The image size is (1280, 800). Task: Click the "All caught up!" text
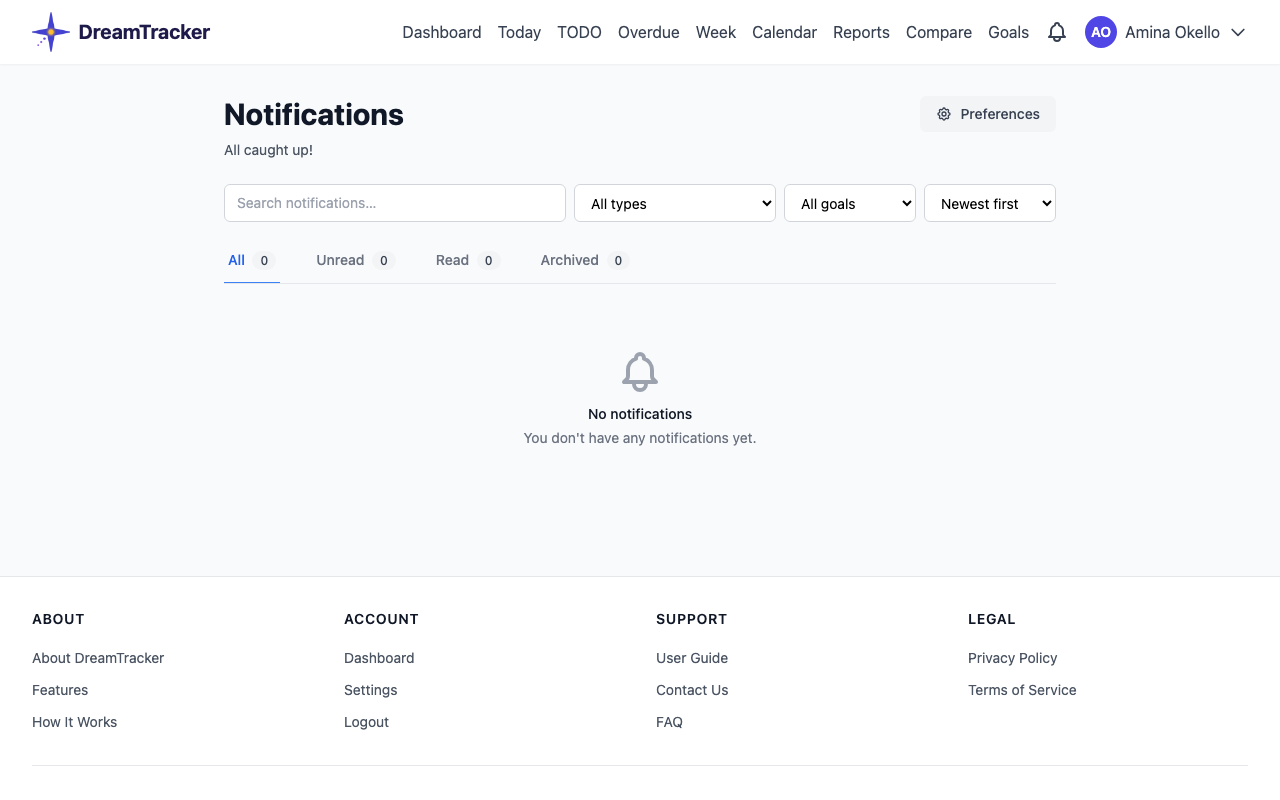(268, 150)
